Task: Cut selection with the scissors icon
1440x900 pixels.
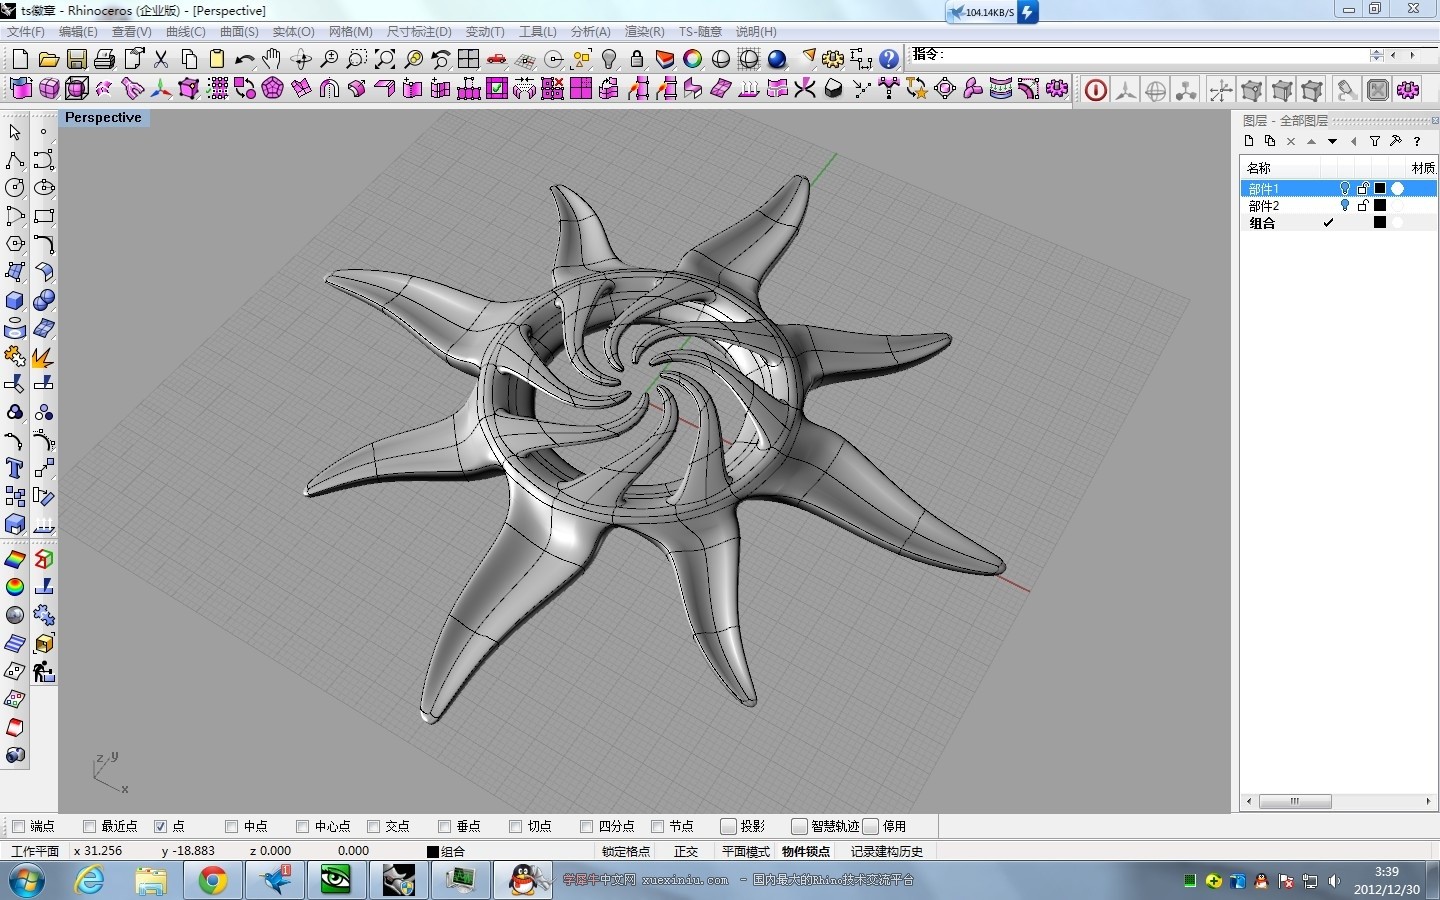Action: click(161, 59)
